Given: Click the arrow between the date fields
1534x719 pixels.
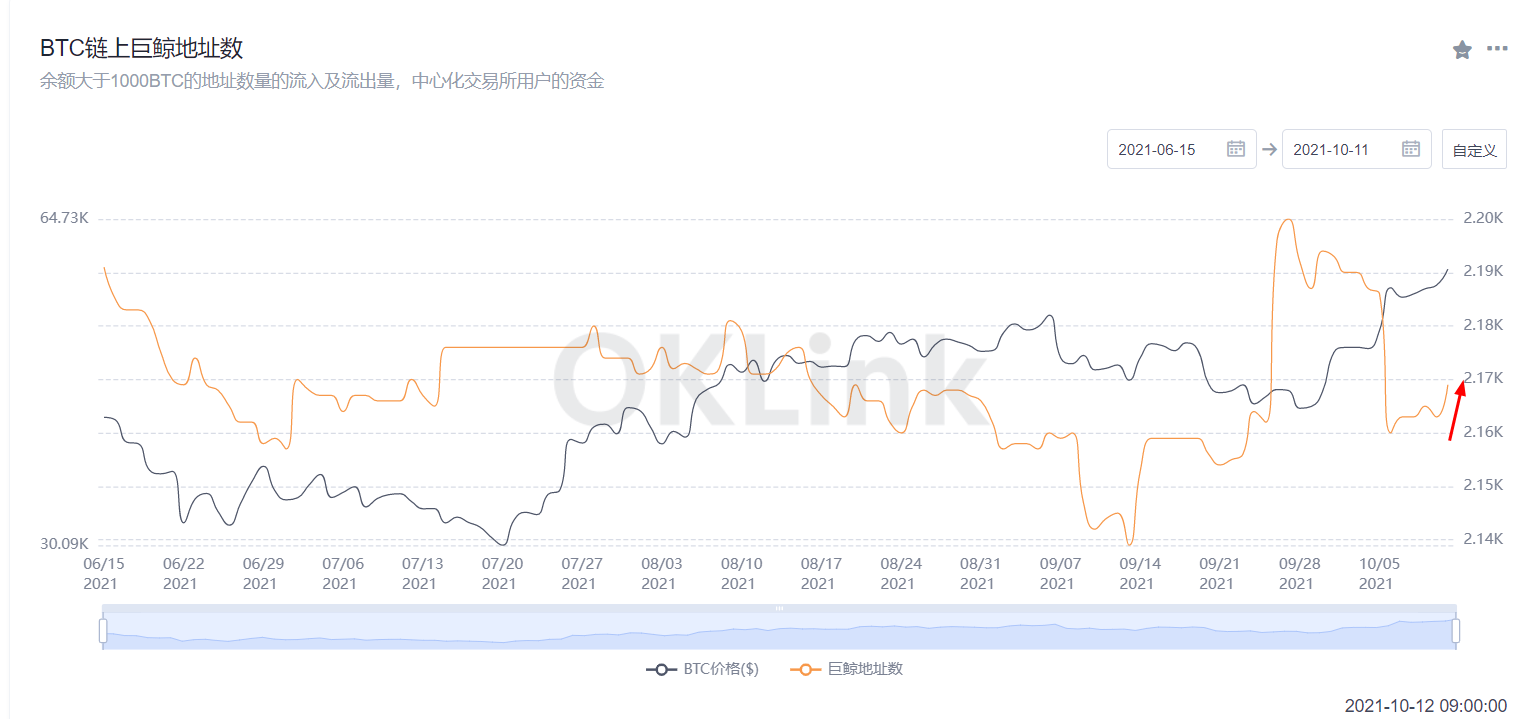Looking at the screenshot, I should coord(1269,149).
